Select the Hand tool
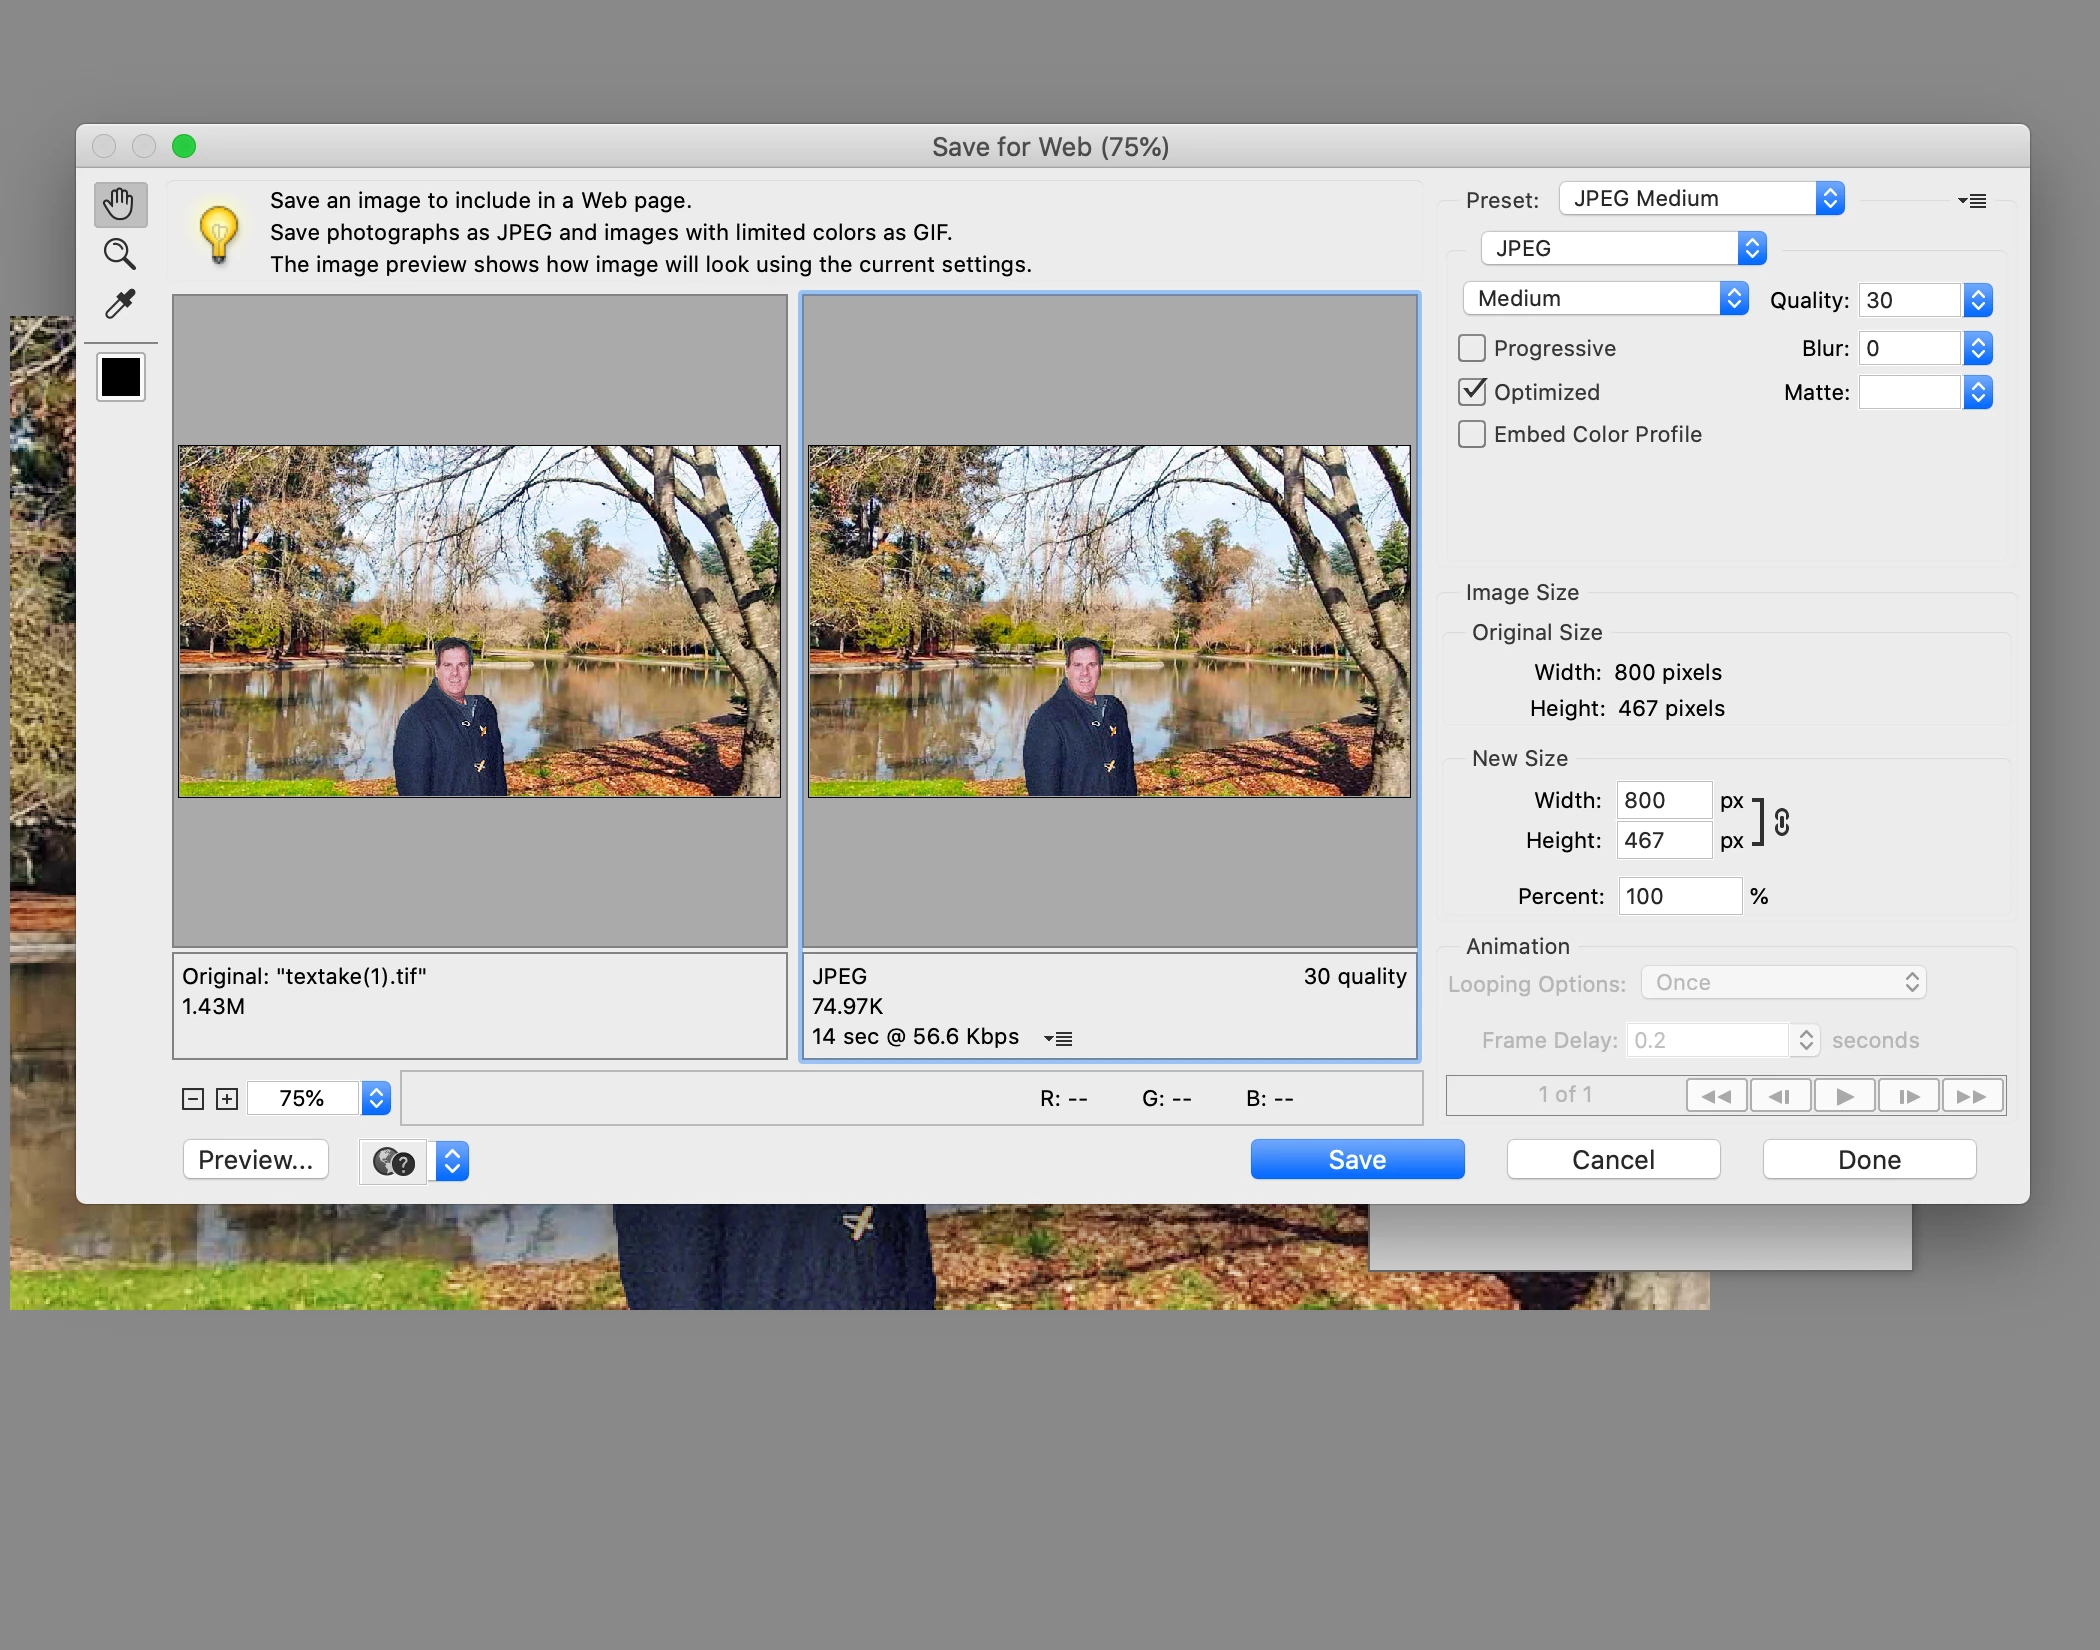 [120, 204]
